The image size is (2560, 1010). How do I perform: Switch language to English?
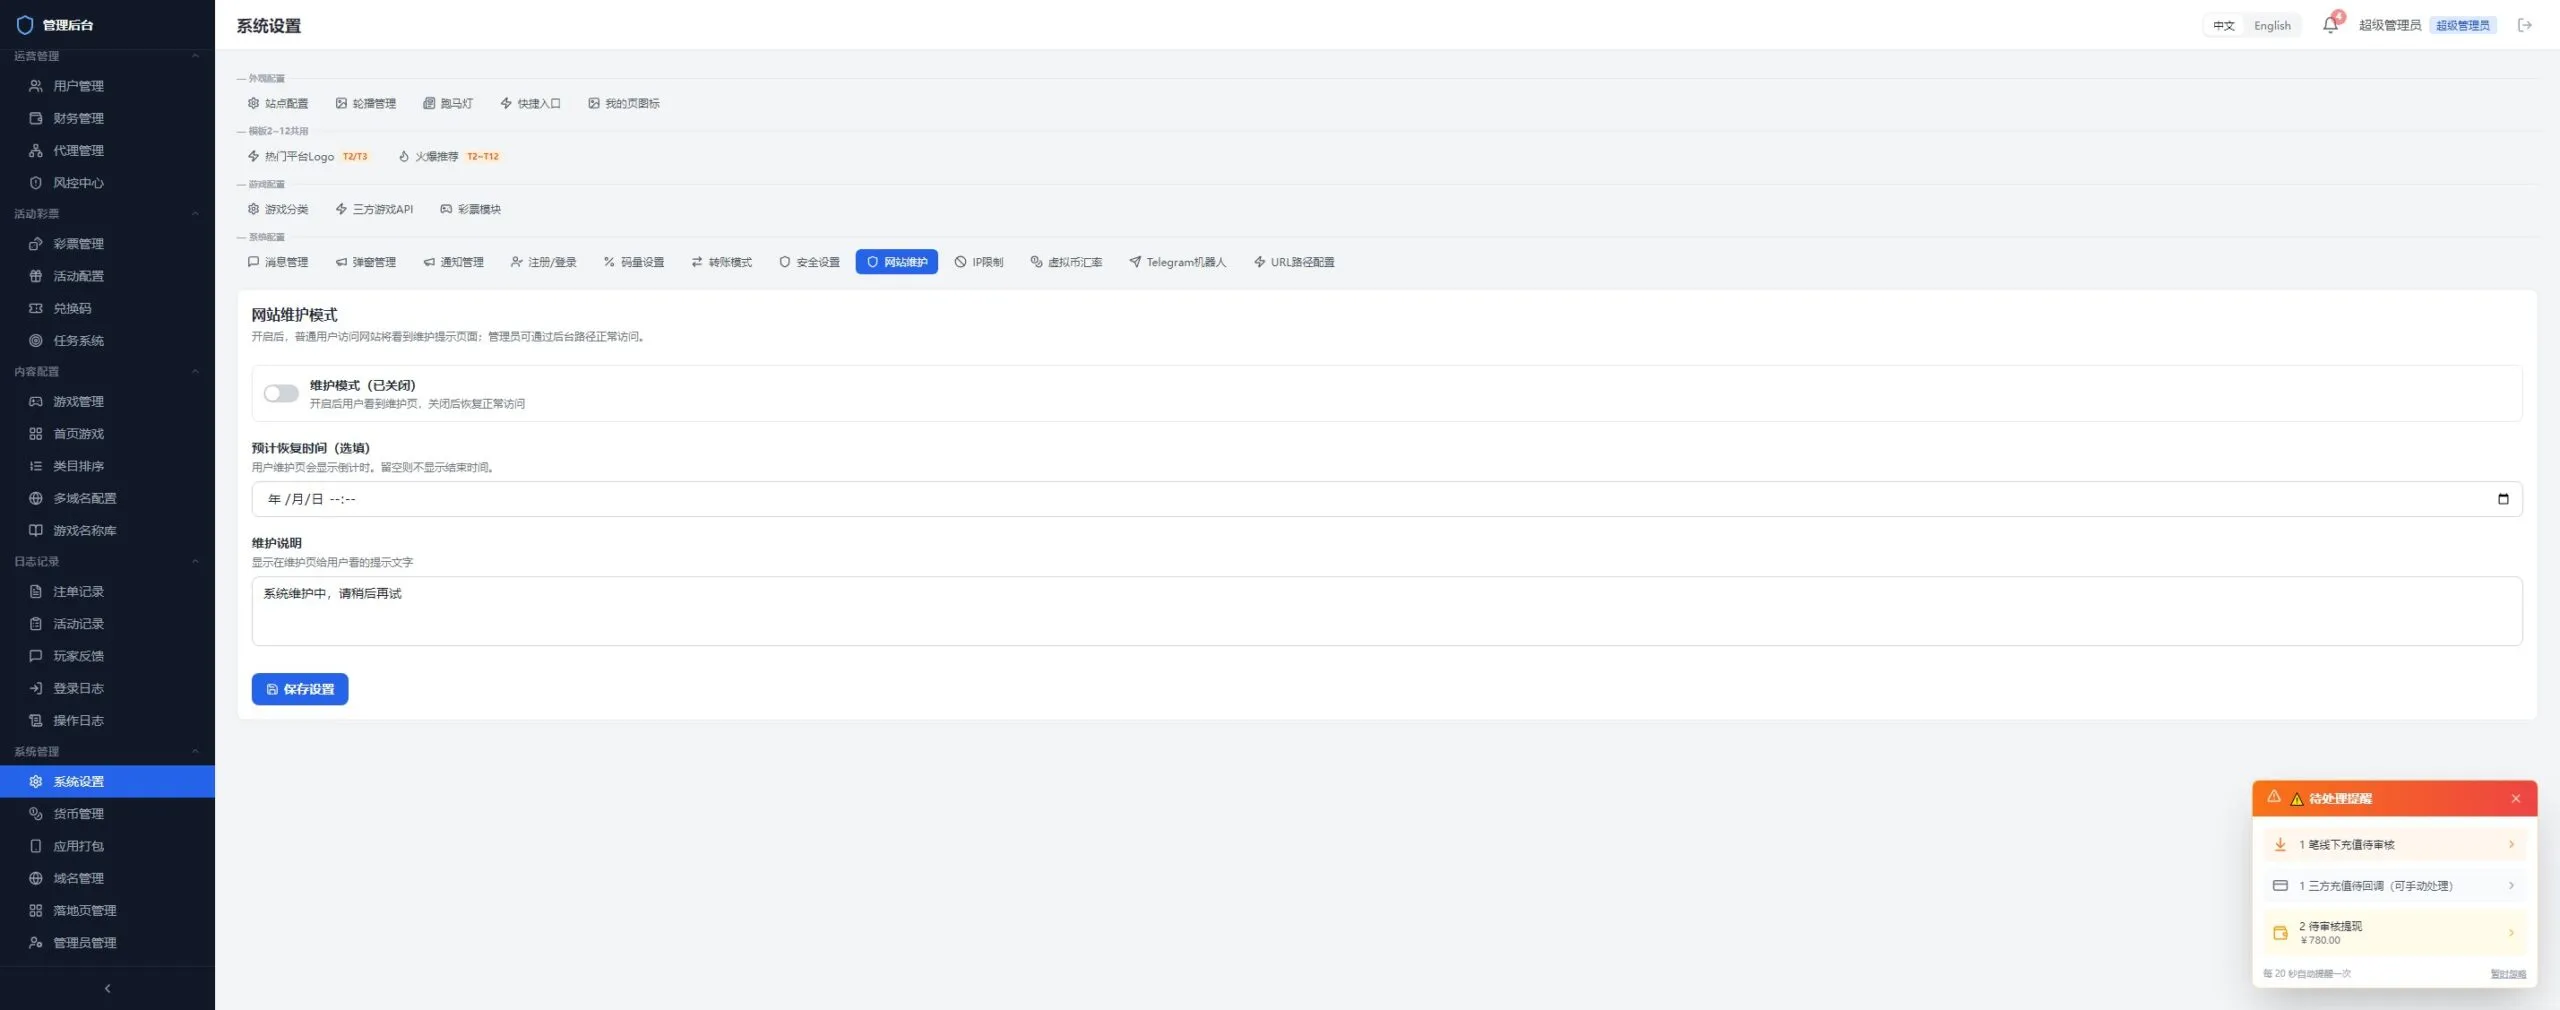[2272, 25]
